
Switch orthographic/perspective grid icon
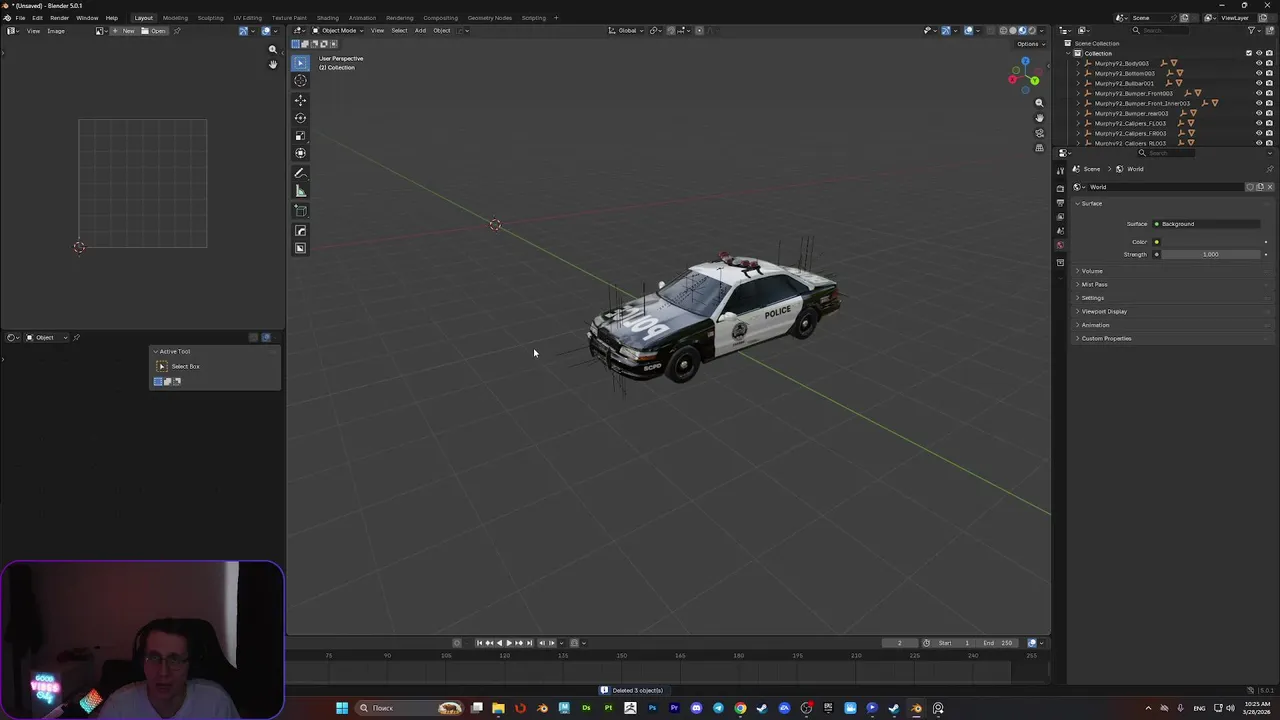tap(1039, 148)
